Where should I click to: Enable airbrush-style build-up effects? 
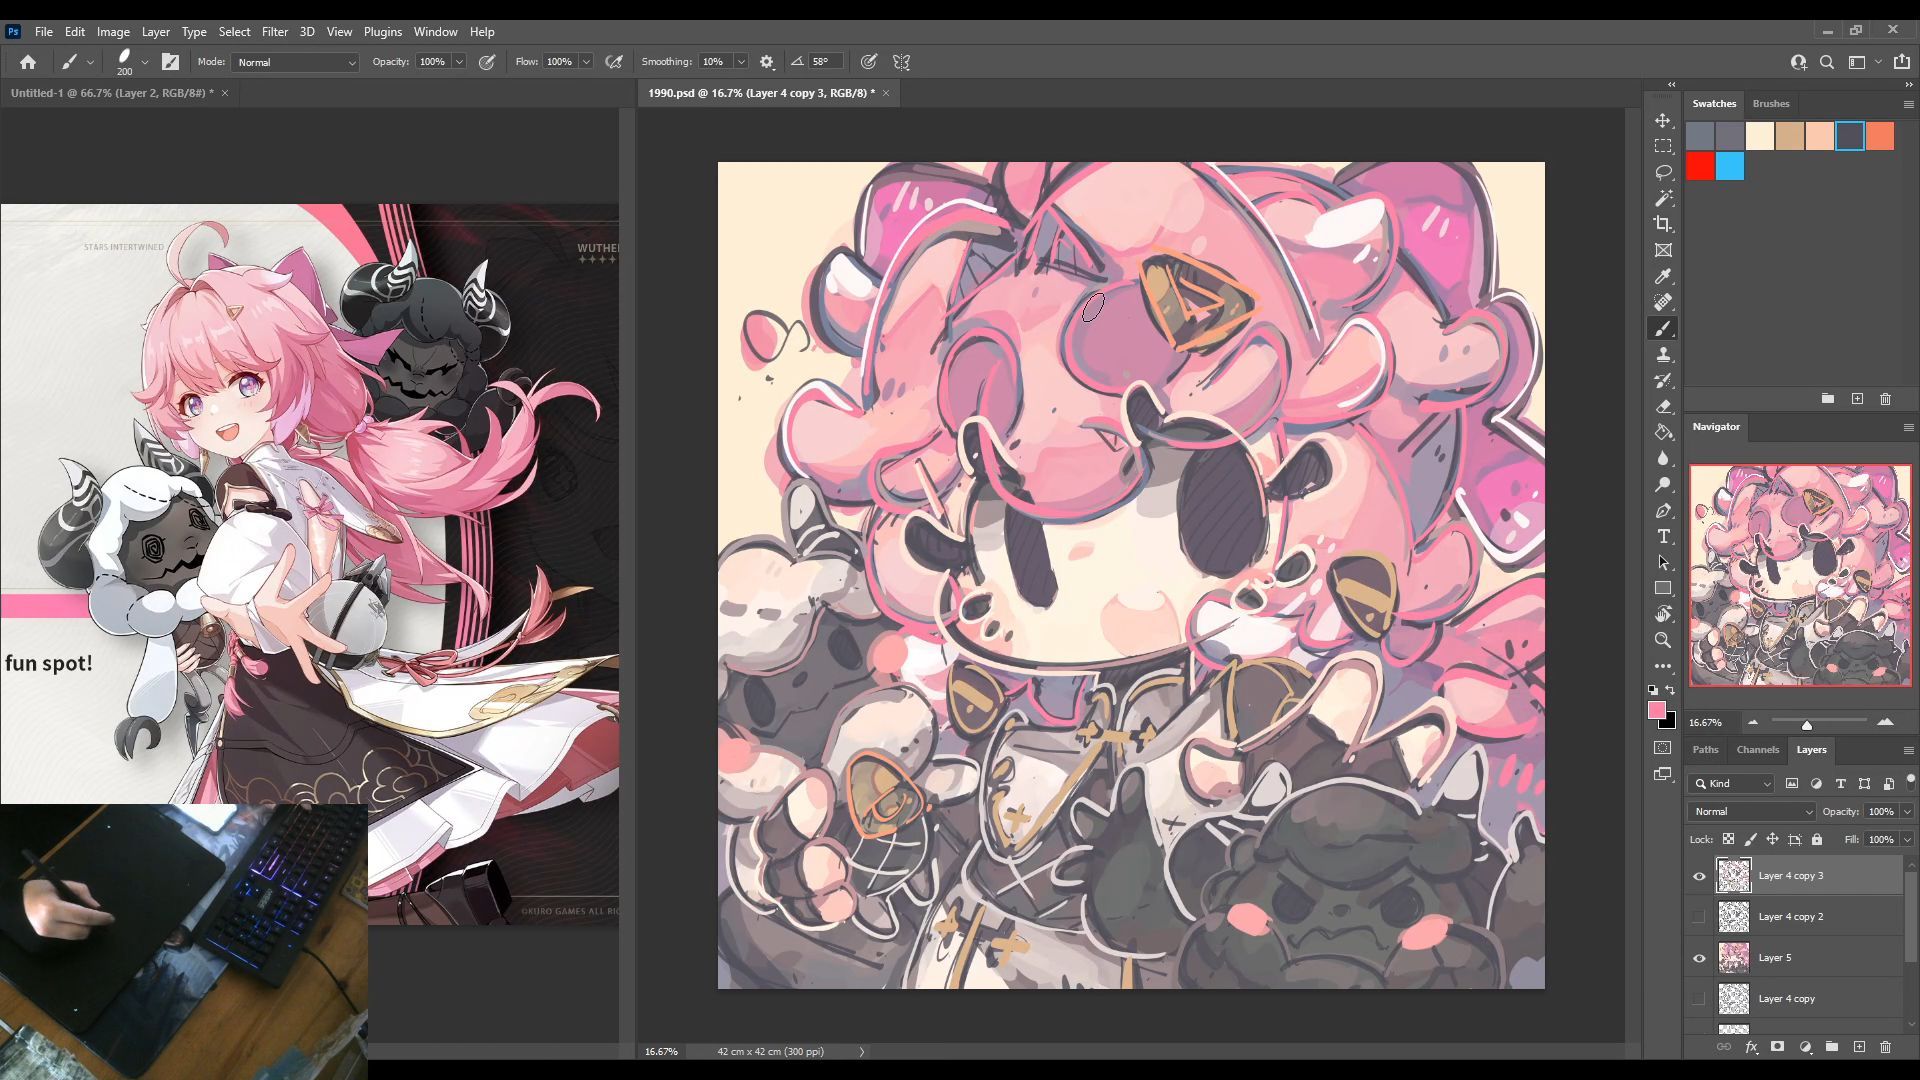(x=614, y=62)
